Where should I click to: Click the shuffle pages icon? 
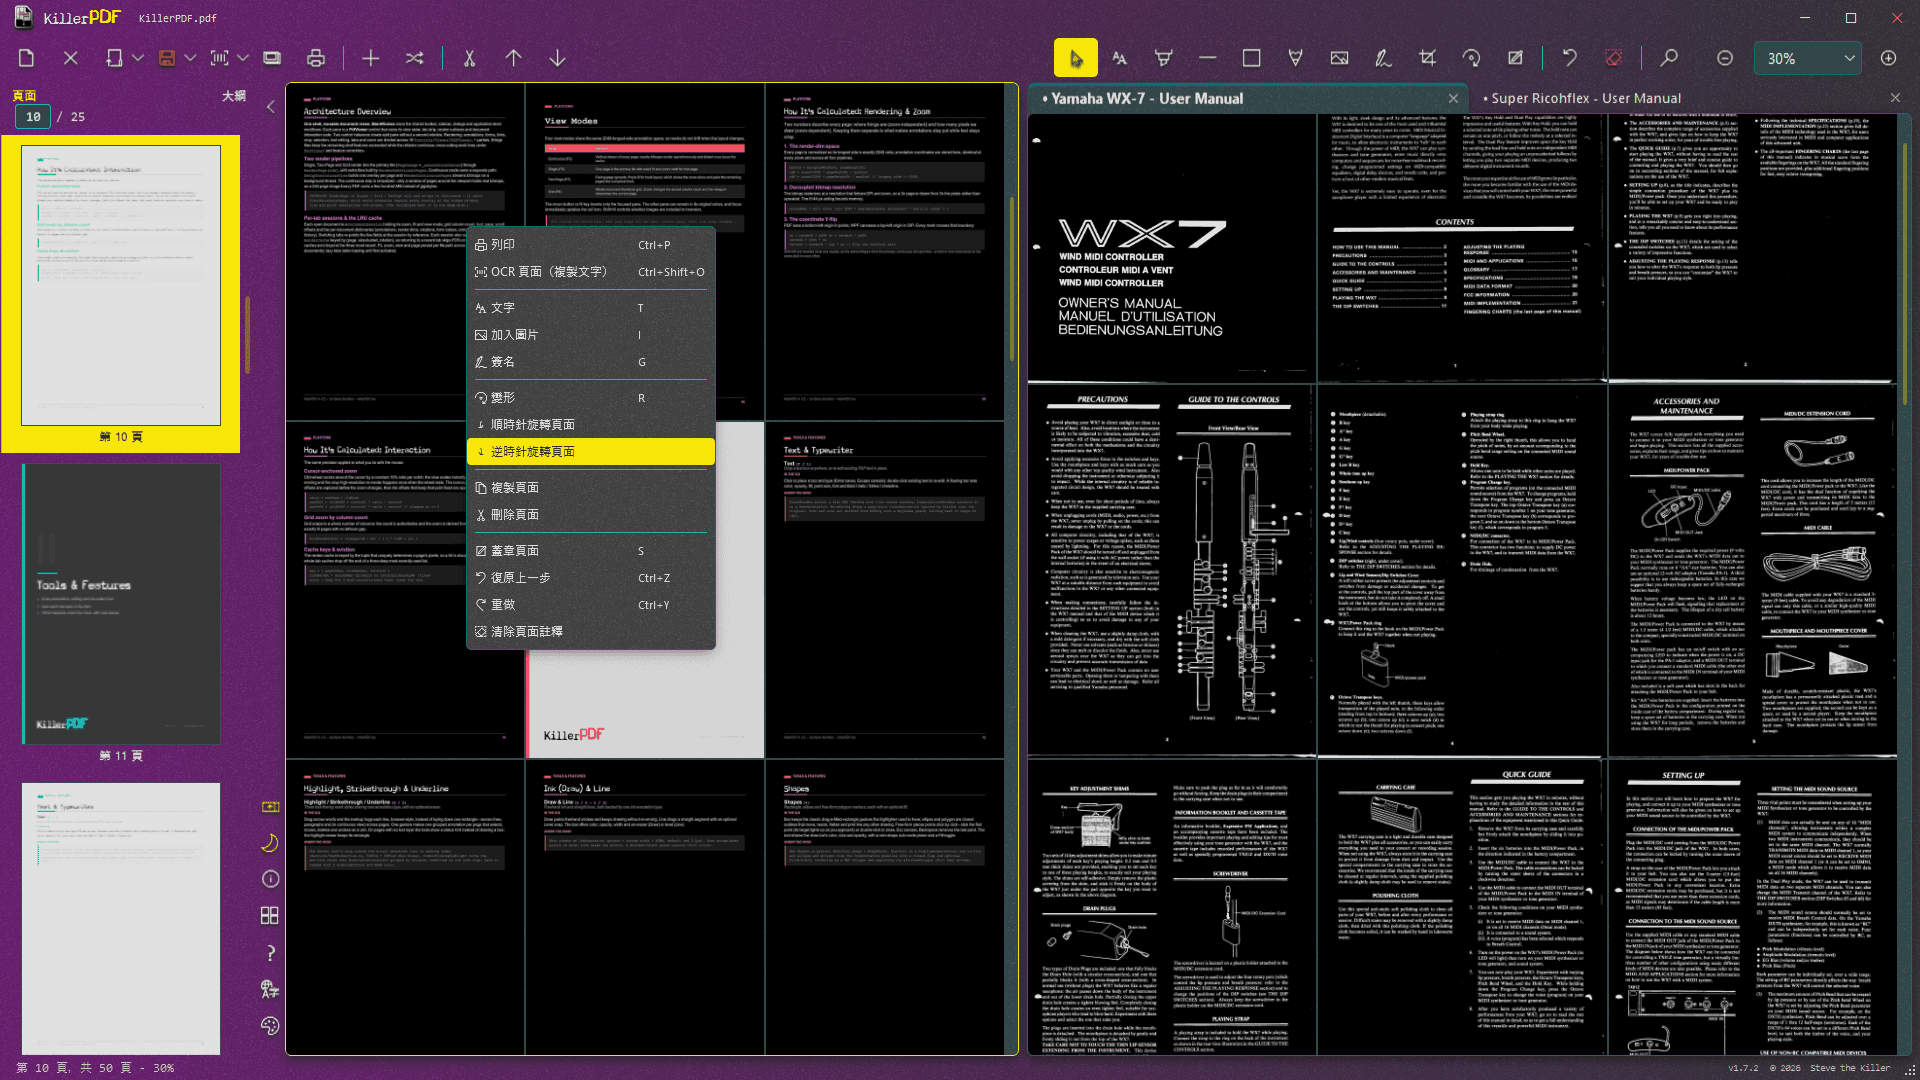414,58
